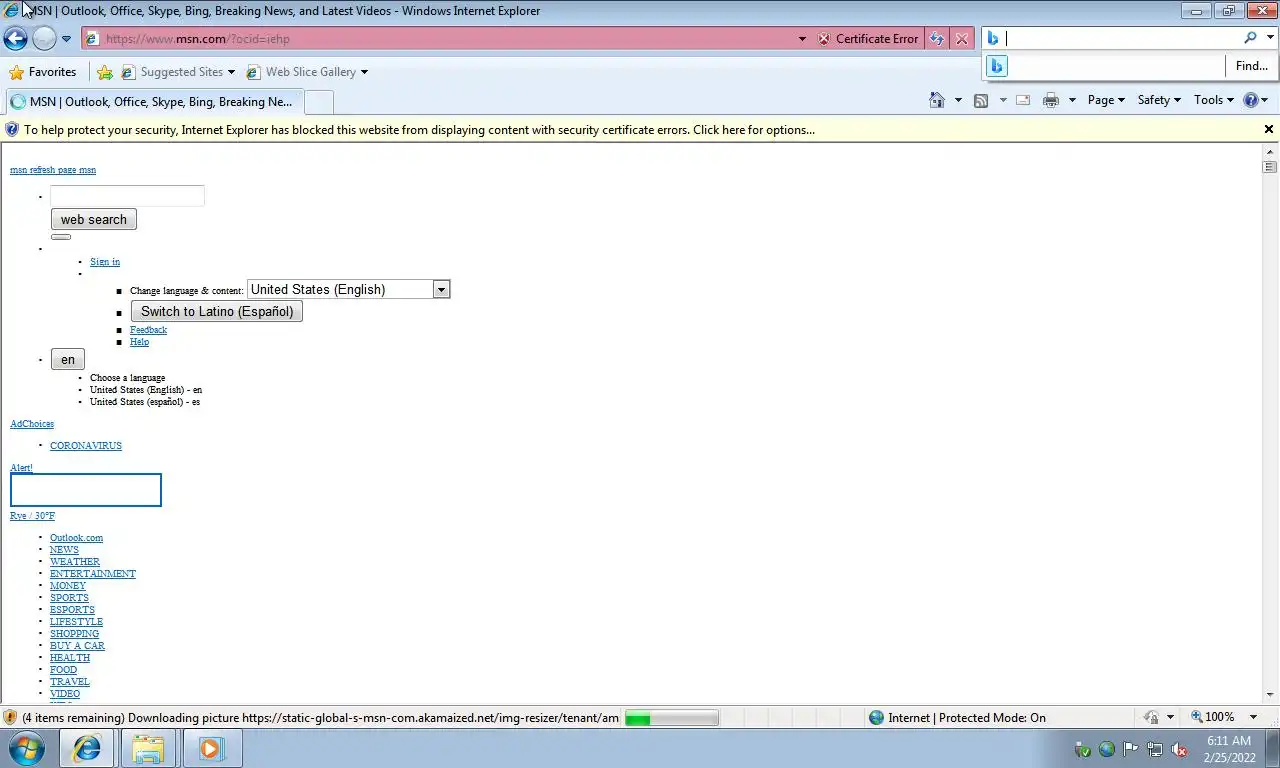Expand the Print options dropdown arrow

click(1072, 100)
